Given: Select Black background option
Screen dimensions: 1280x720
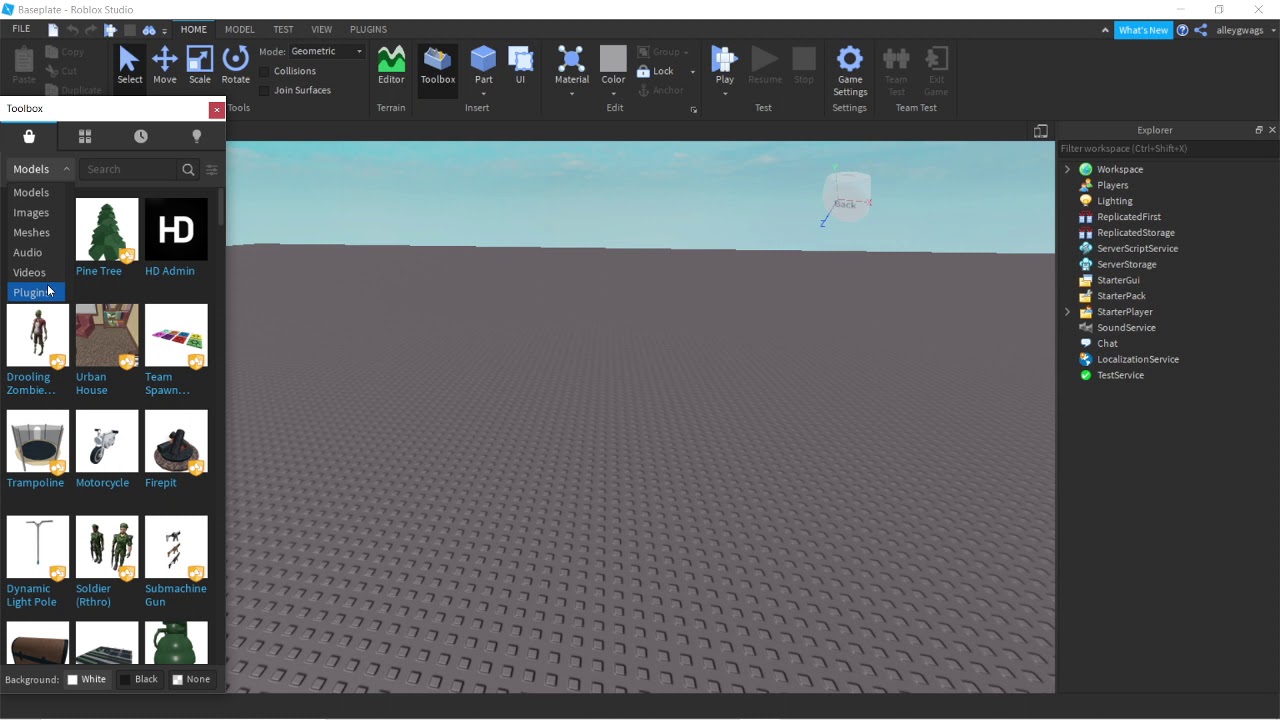Looking at the screenshot, I should [x=139, y=679].
